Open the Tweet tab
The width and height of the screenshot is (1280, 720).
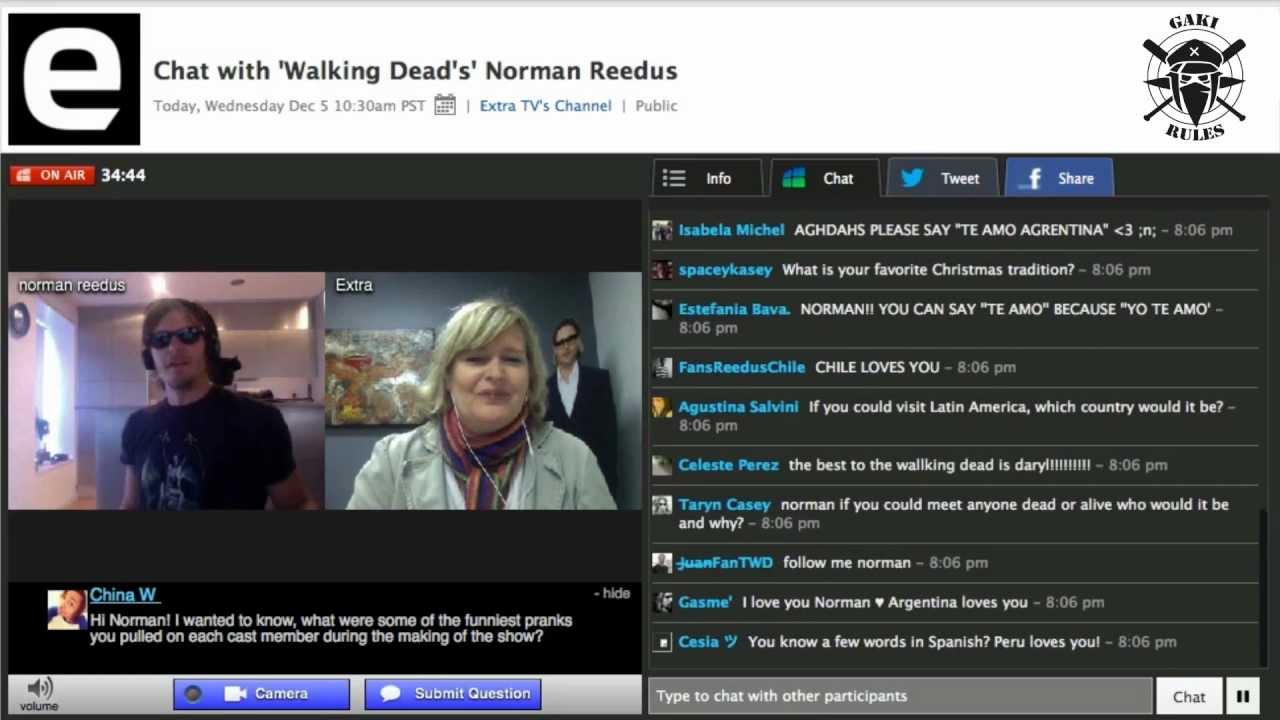click(942, 178)
